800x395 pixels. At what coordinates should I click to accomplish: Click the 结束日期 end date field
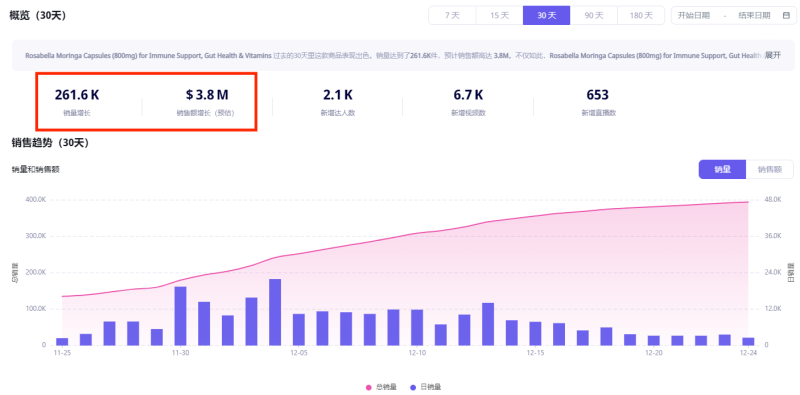[754, 15]
